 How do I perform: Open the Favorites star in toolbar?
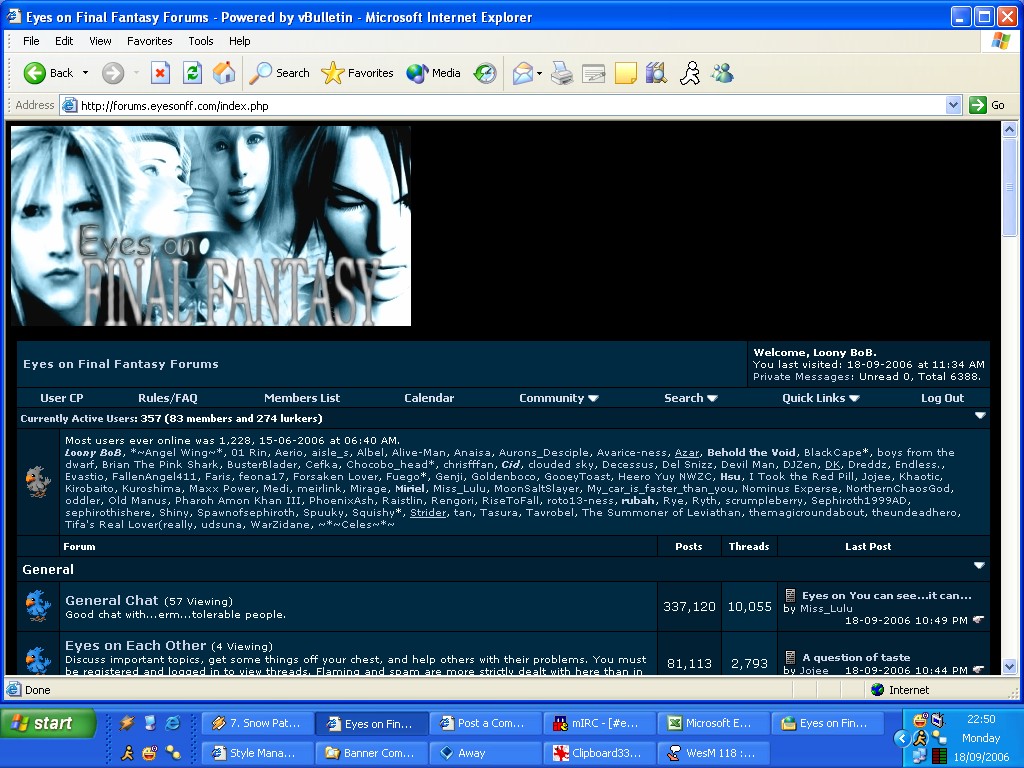coord(357,73)
